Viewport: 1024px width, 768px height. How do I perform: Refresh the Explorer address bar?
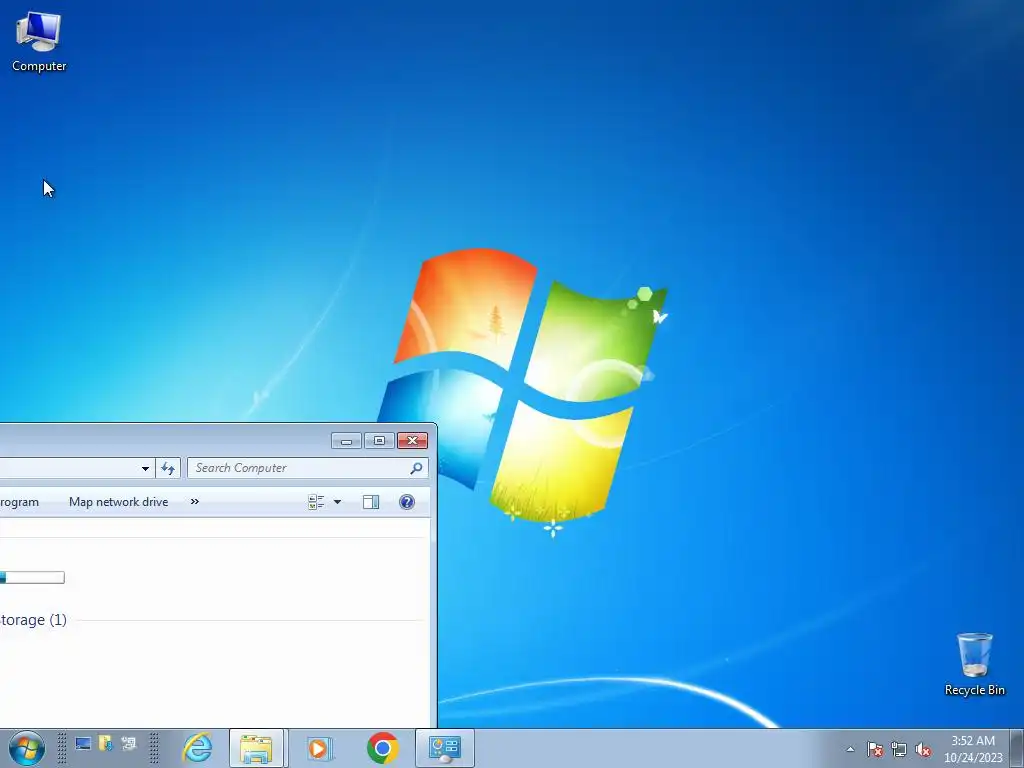(x=168, y=468)
